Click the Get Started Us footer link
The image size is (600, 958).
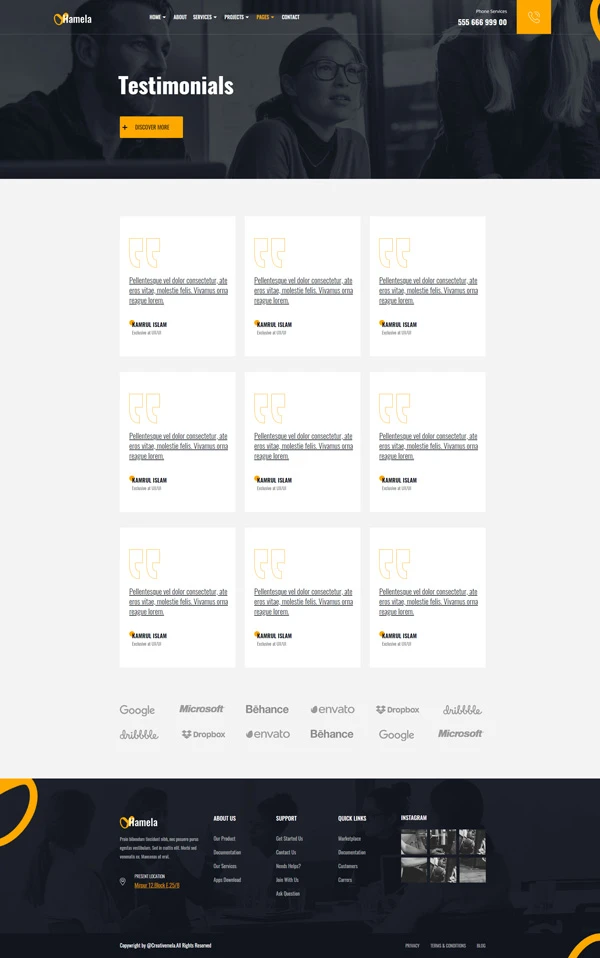289,838
